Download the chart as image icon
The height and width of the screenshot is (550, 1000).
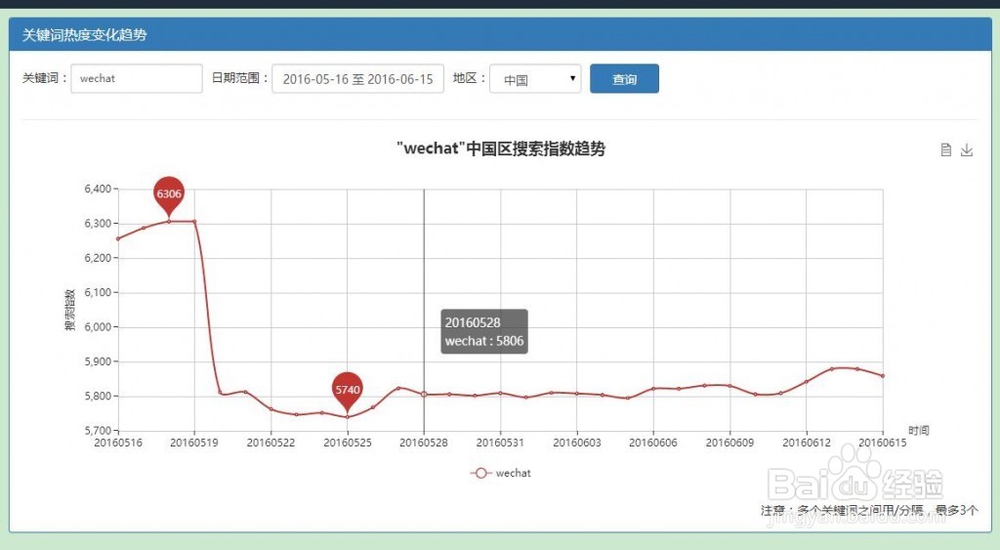967,149
